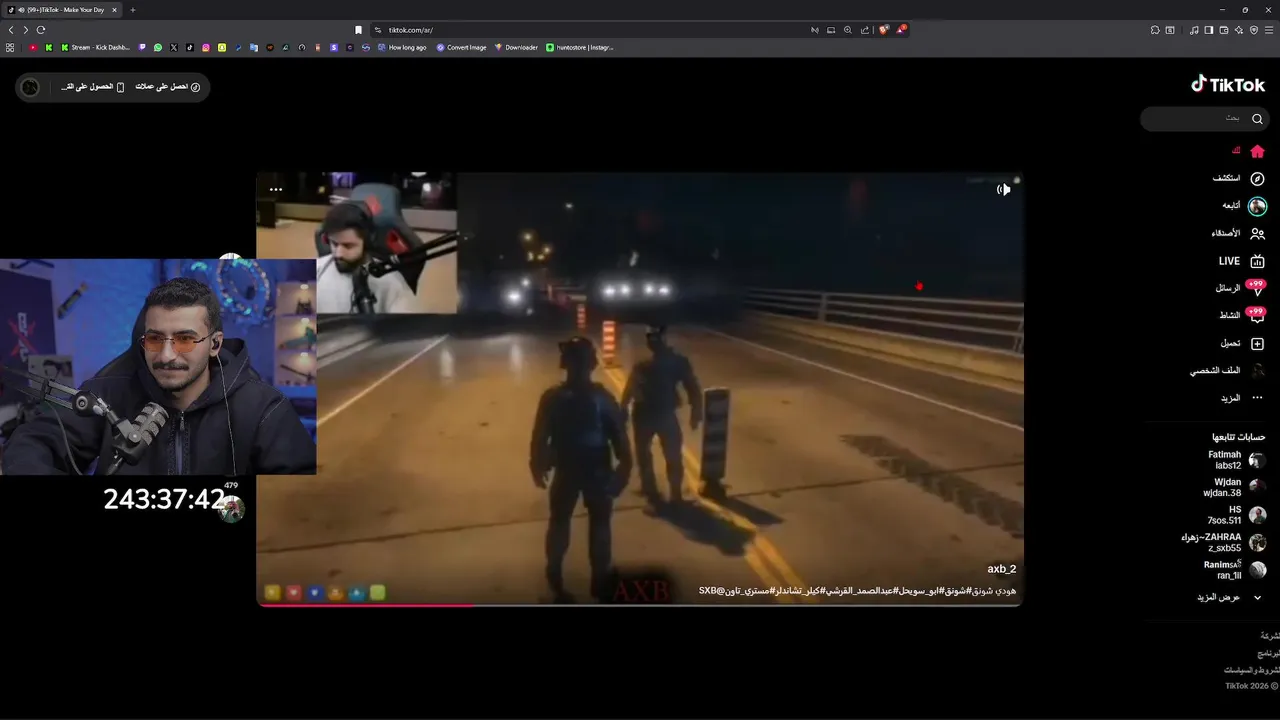The height and width of the screenshot is (720, 1280).
Task: Open the WhatsApp bookmark icon
Action: [x=158, y=47]
